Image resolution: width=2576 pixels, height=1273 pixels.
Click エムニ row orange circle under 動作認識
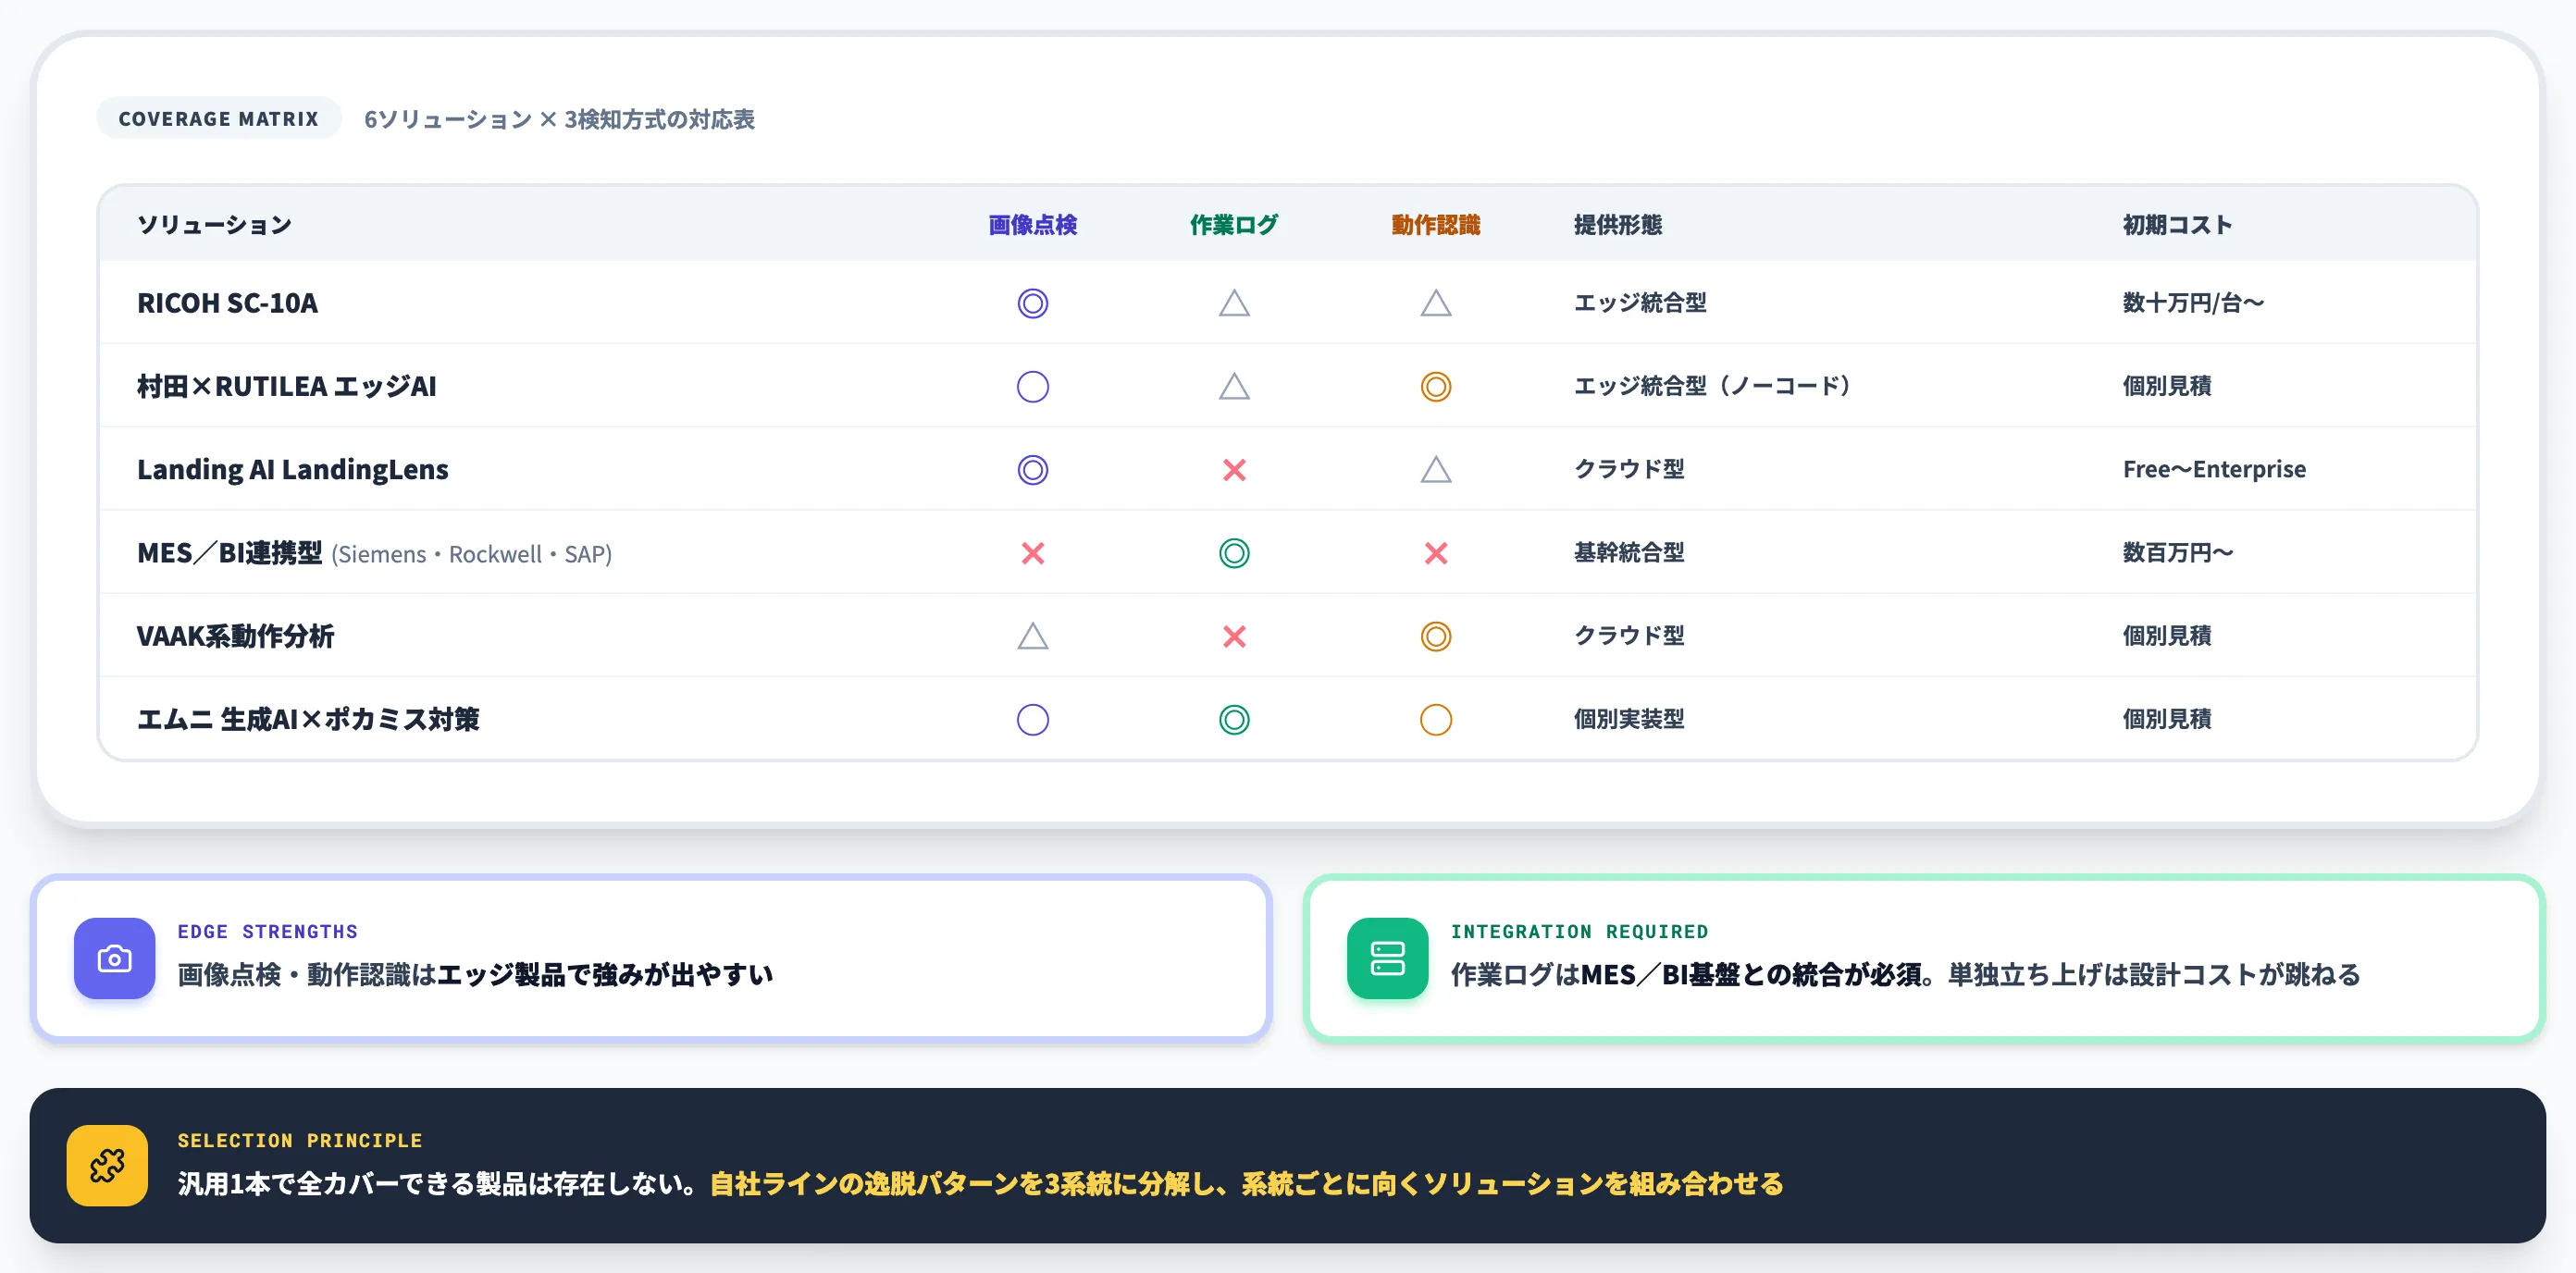click(x=1435, y=719)
